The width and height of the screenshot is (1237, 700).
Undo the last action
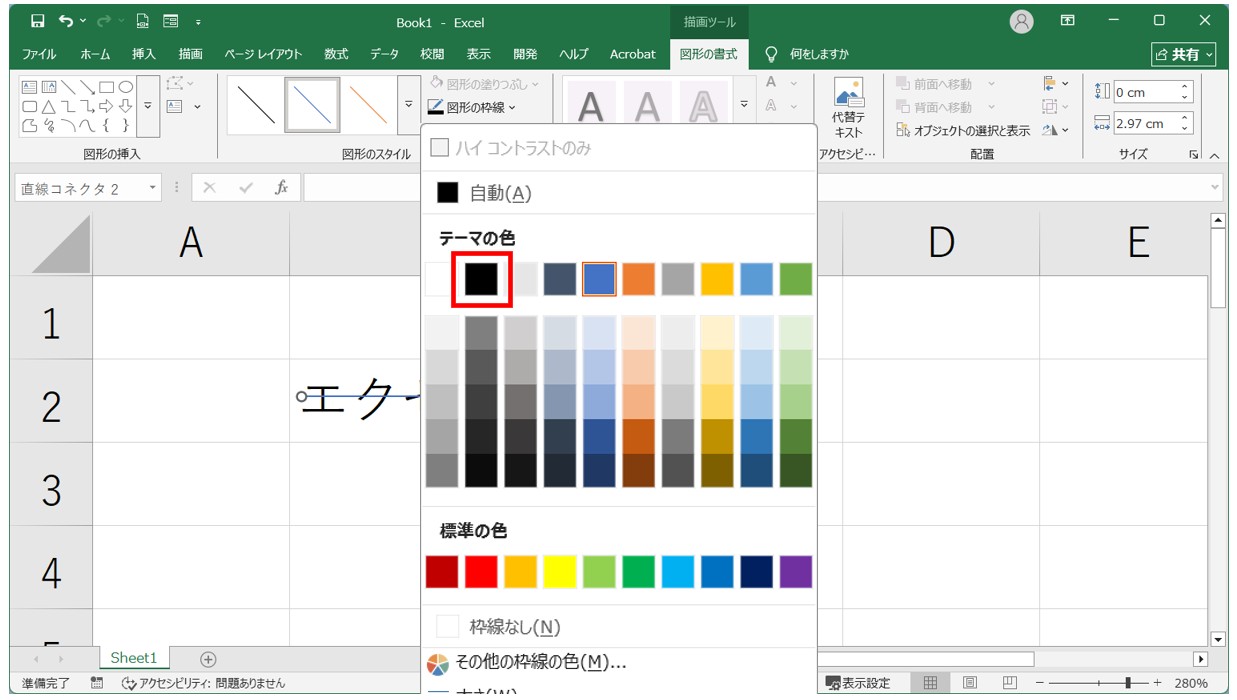click(66, 21)
